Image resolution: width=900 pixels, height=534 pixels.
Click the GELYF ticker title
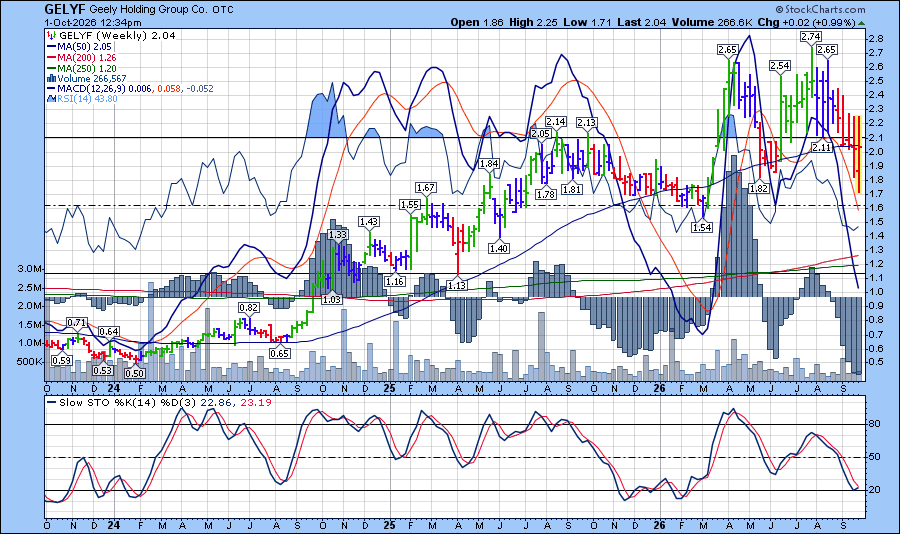(64, 9)
